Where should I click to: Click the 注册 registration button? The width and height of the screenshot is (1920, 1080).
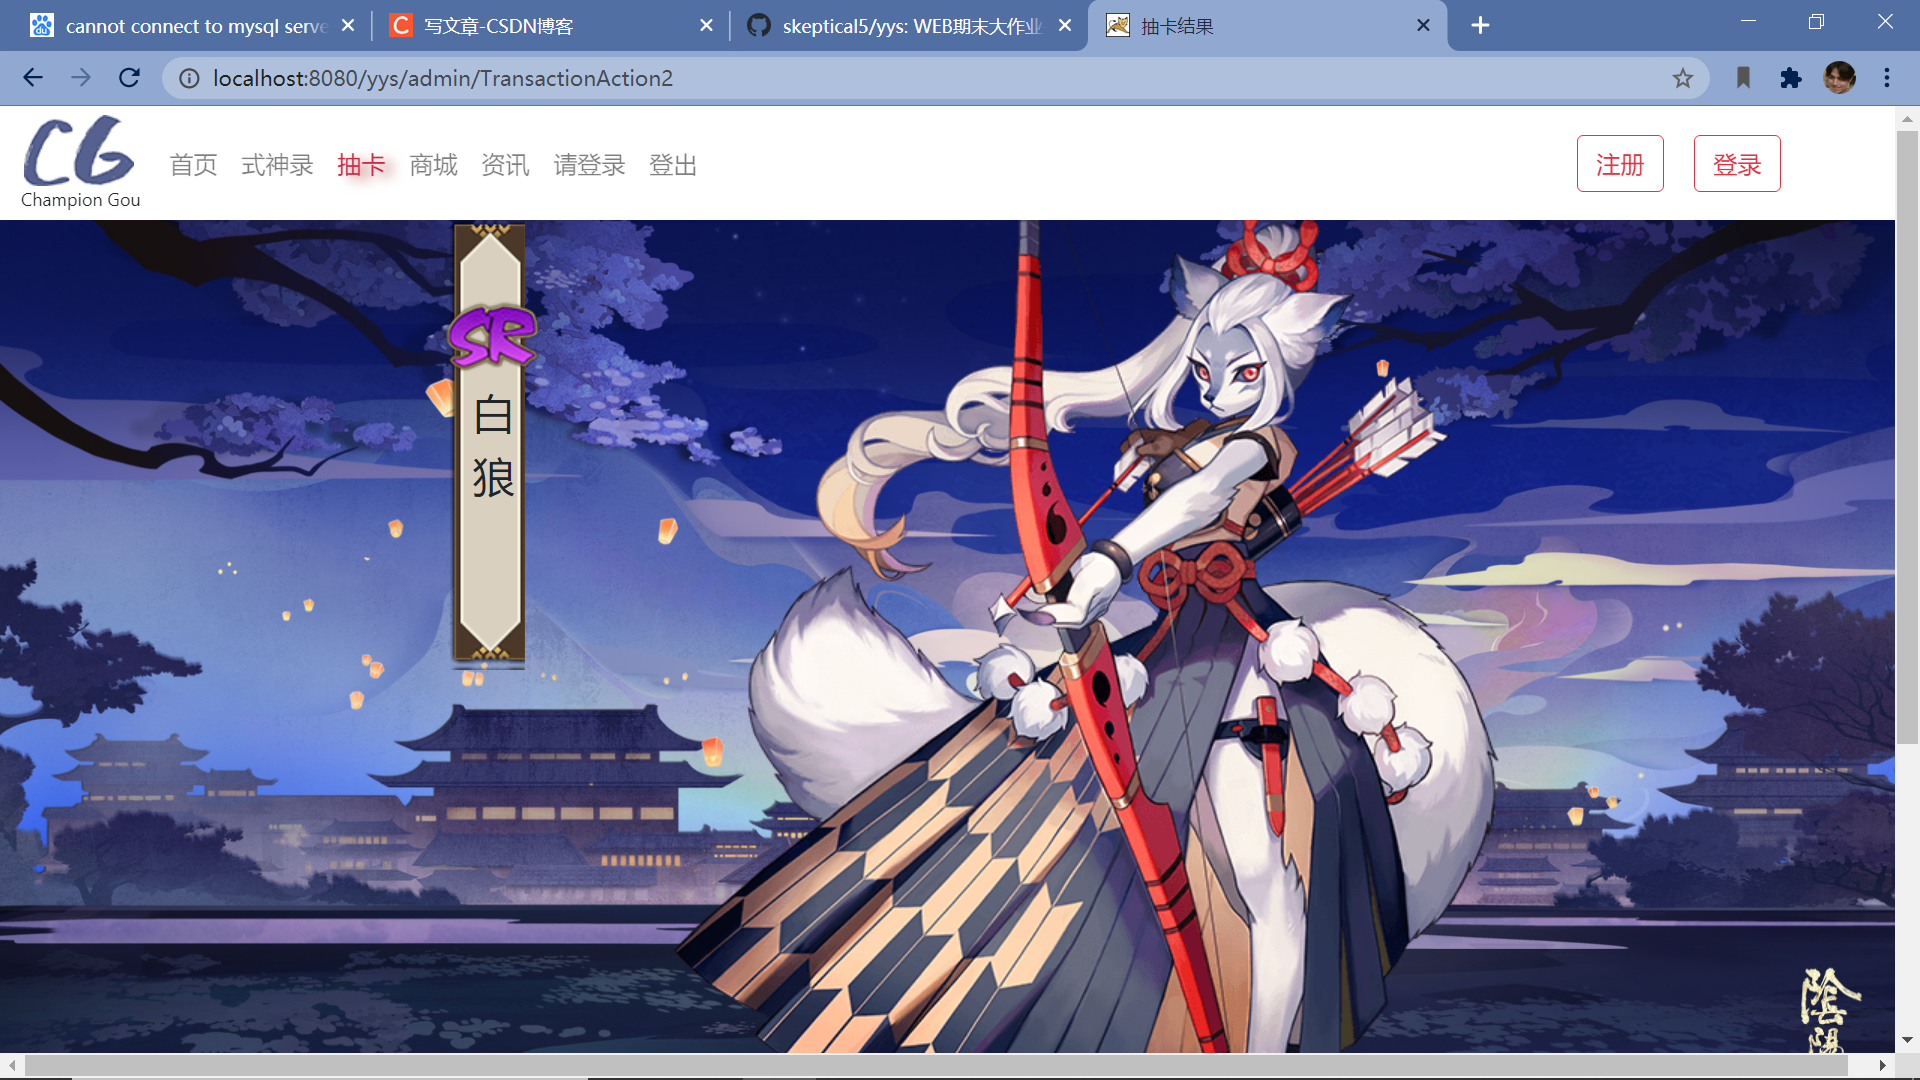pyautogui.click(x=1620, y=163)
